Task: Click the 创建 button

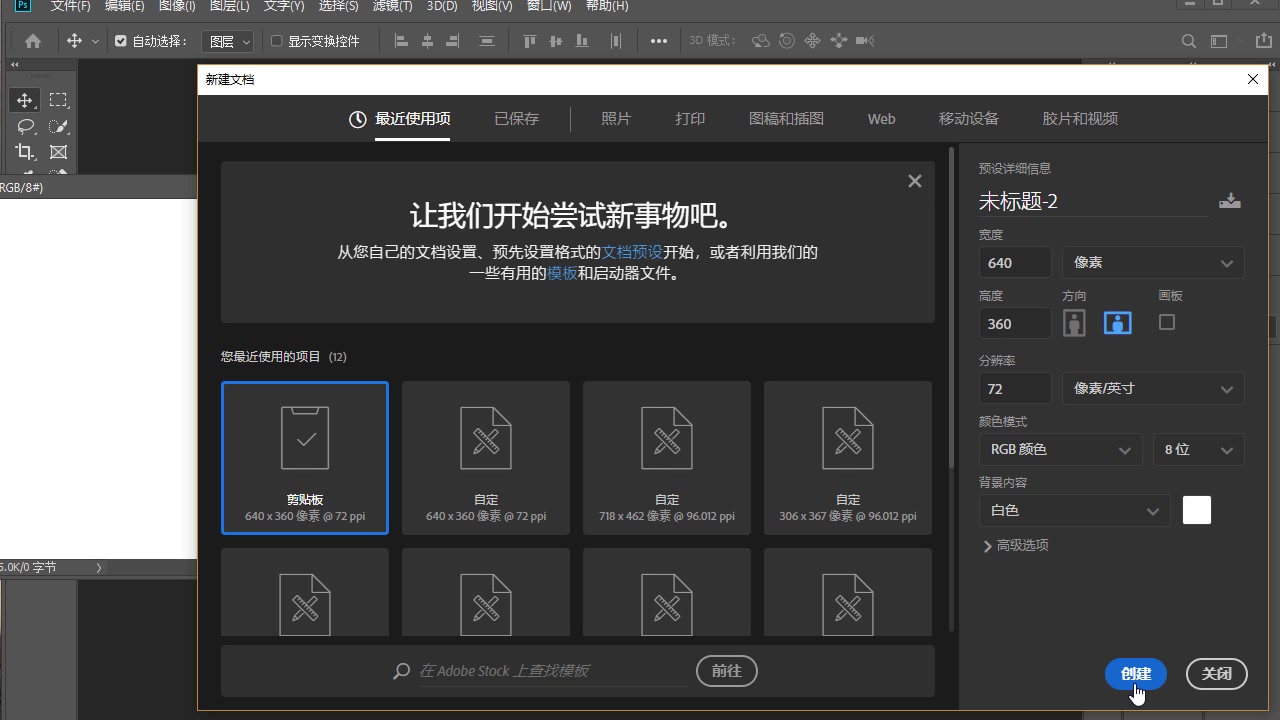Action: coord(1135,674)
